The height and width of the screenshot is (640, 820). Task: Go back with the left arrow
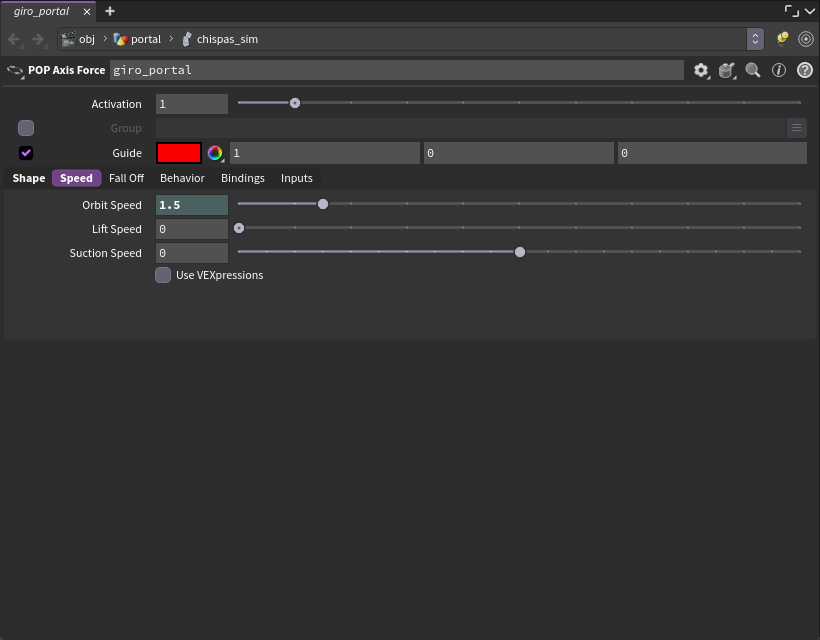[x=15, y=39]
